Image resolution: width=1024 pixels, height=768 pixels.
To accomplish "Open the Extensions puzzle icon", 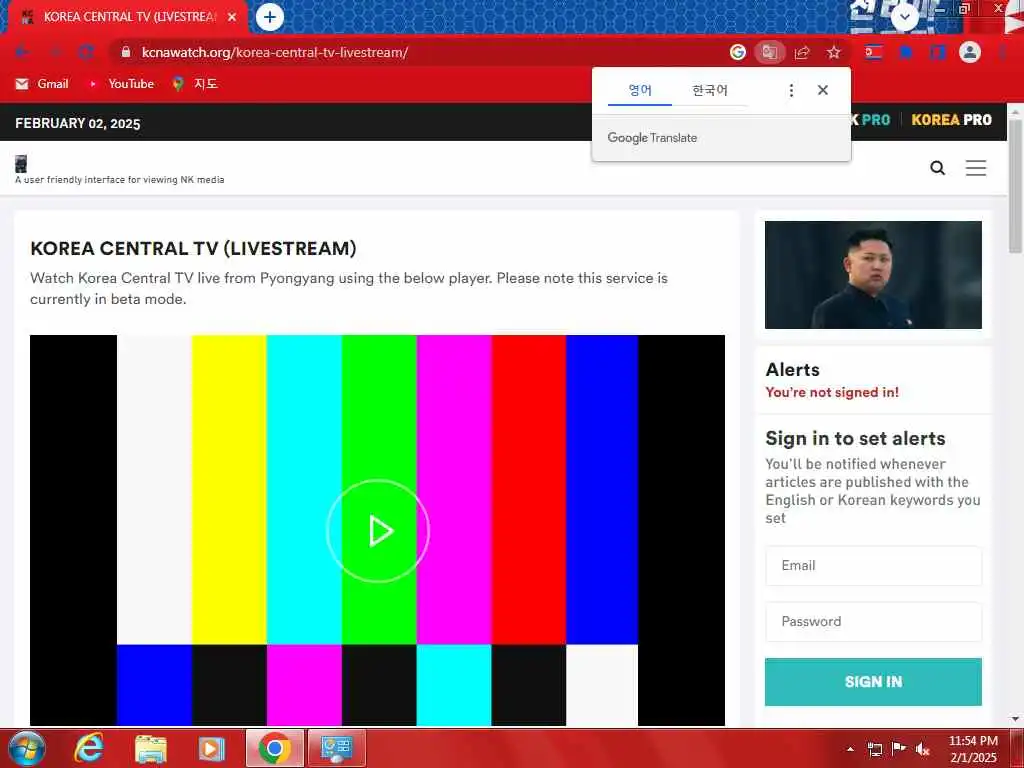I will [x=906, y=52].
